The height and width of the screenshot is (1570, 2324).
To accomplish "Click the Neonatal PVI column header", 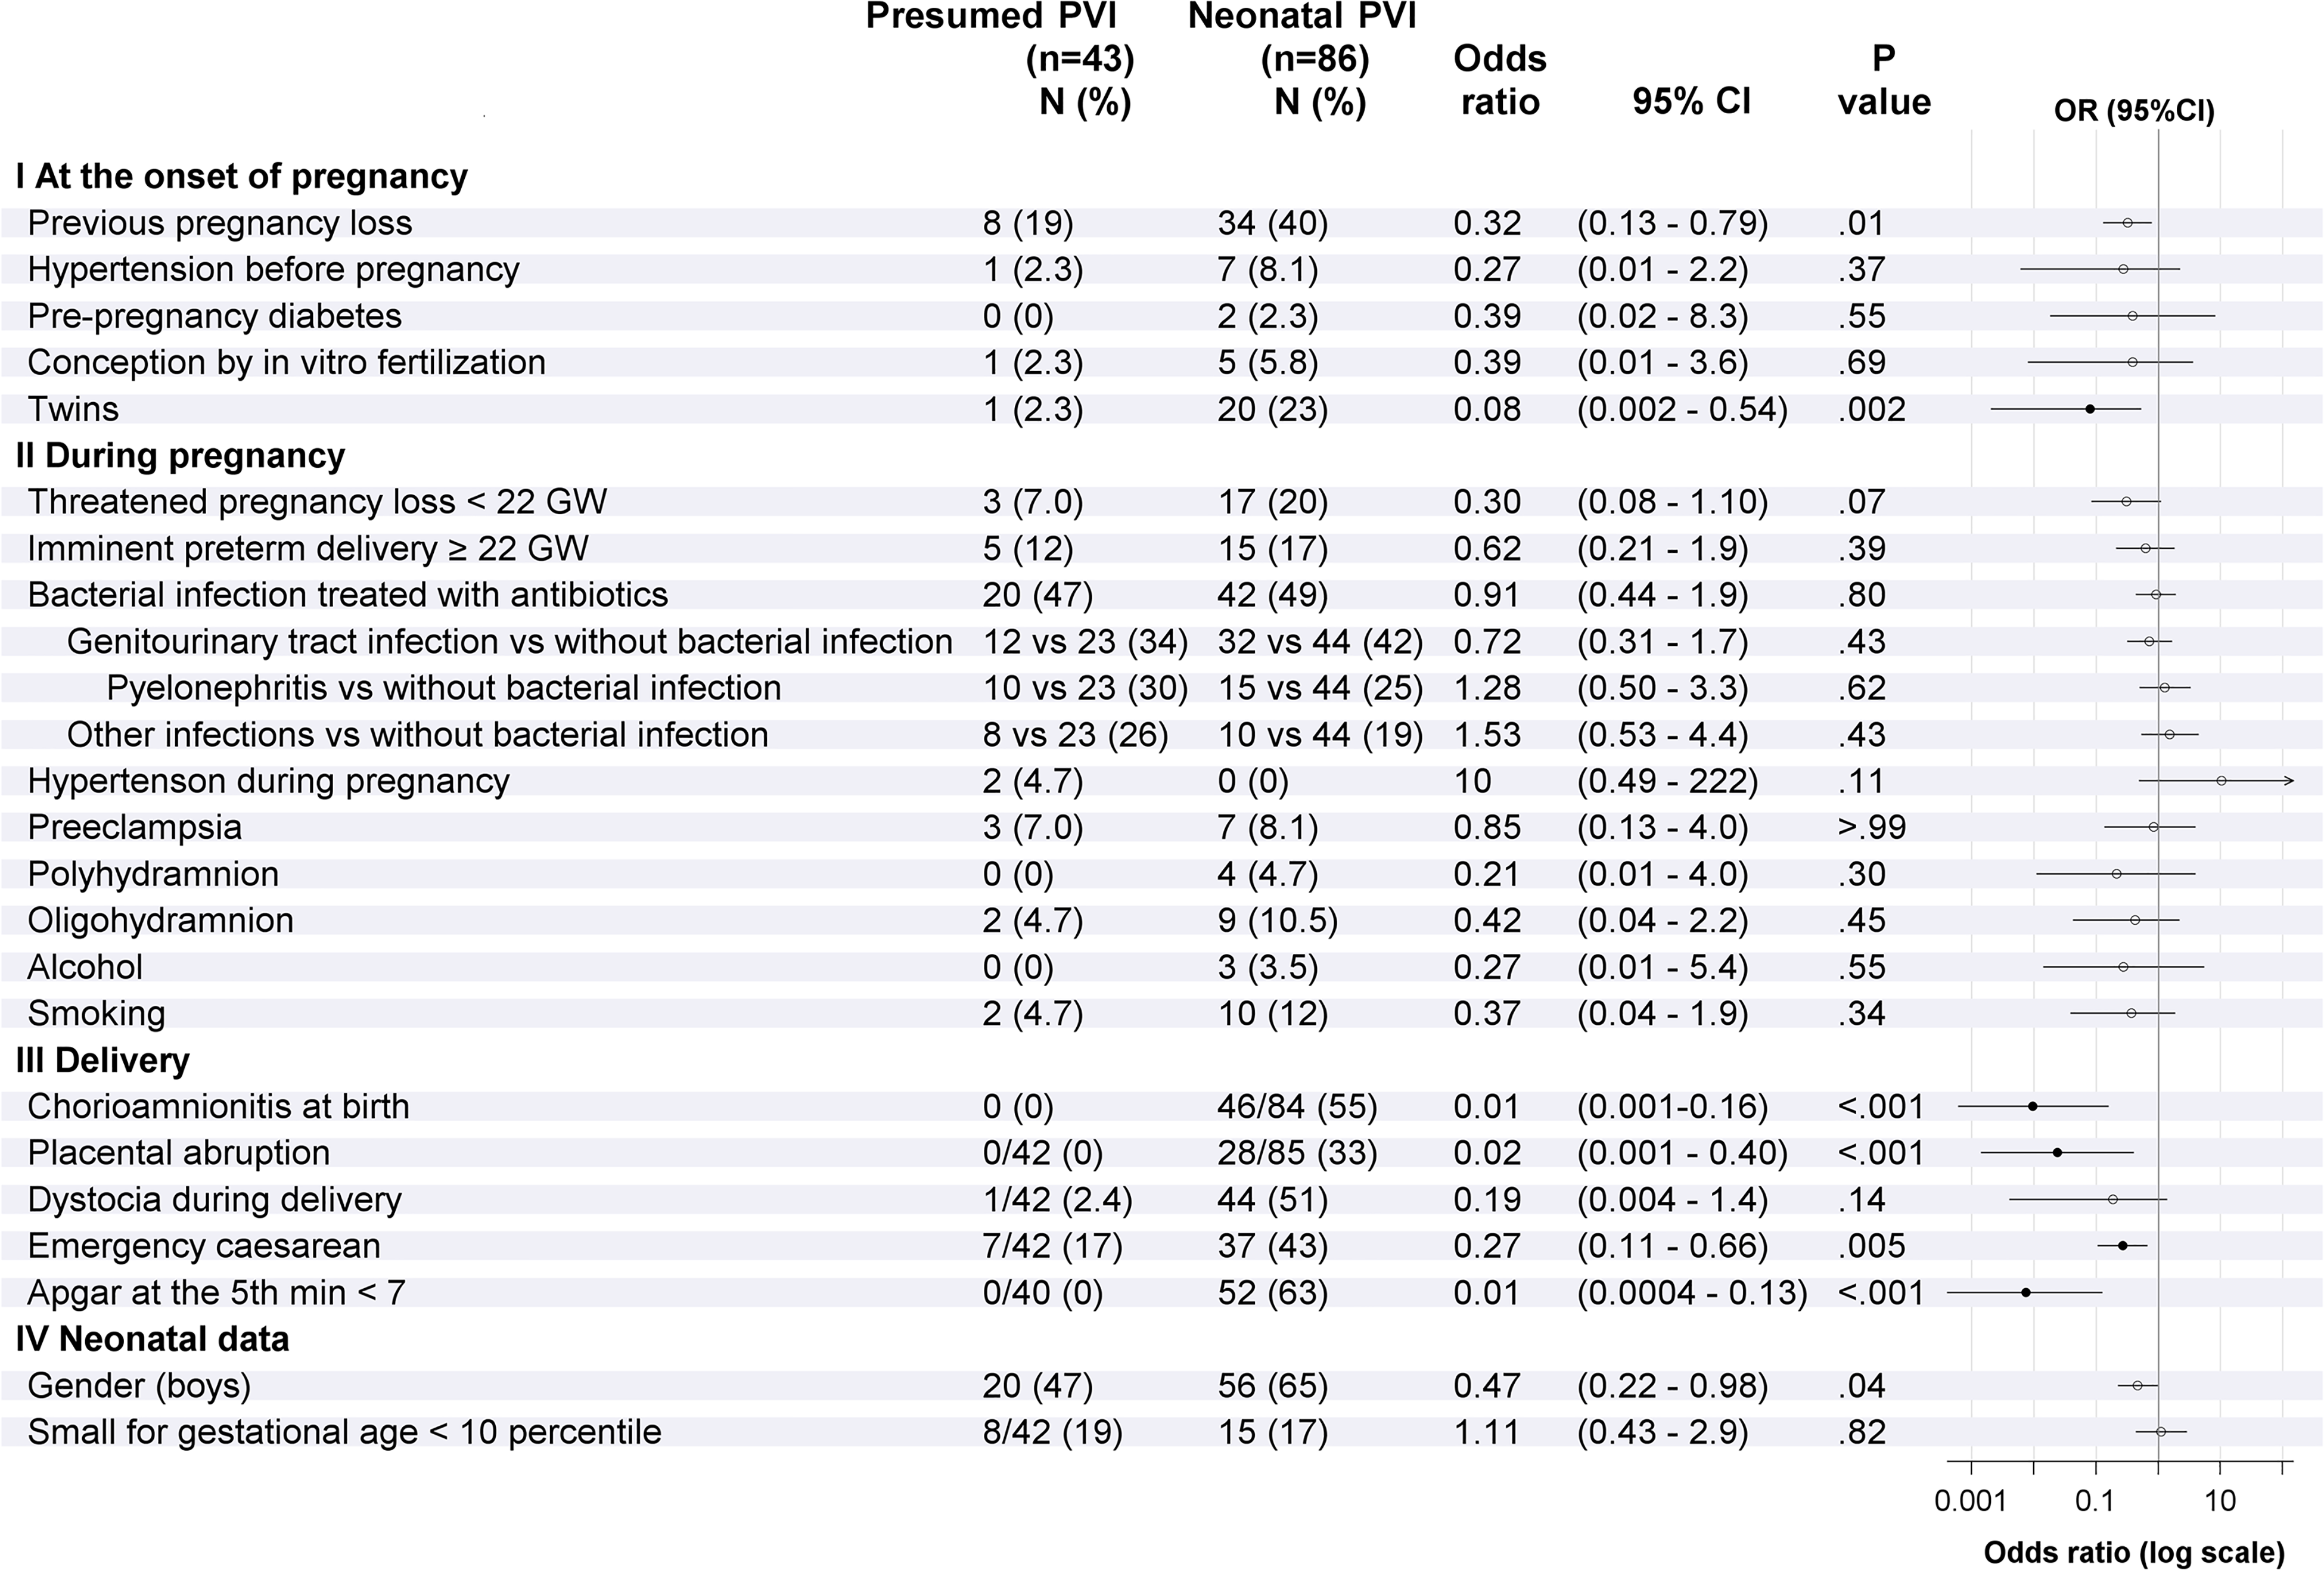I will coord(1303,59).
